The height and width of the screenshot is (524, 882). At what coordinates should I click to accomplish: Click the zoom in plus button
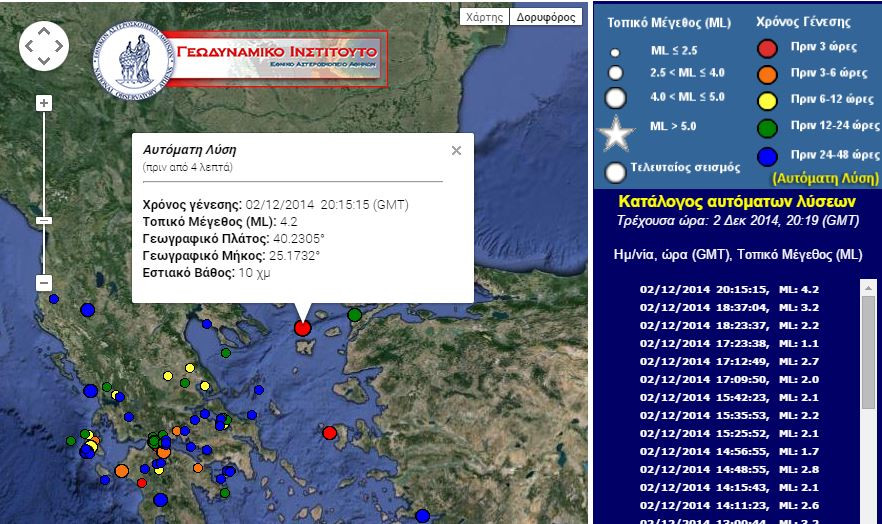(43, 103)
